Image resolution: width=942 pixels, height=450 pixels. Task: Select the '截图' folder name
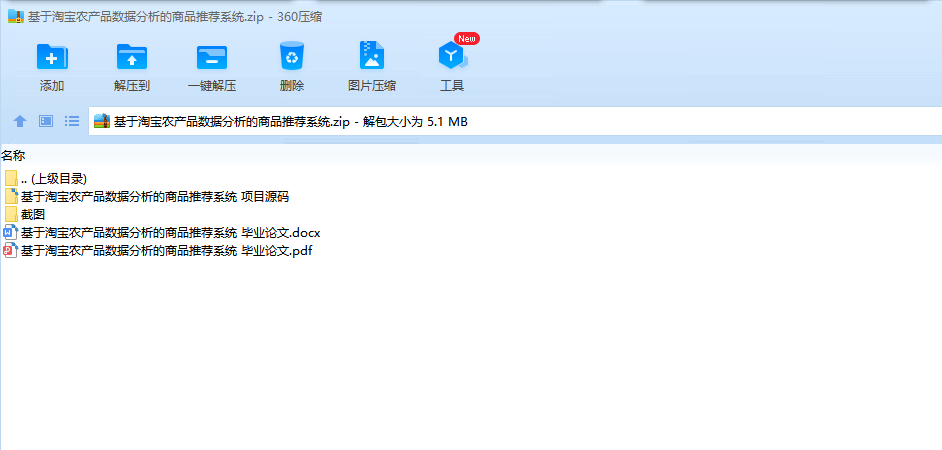point(33,214)
